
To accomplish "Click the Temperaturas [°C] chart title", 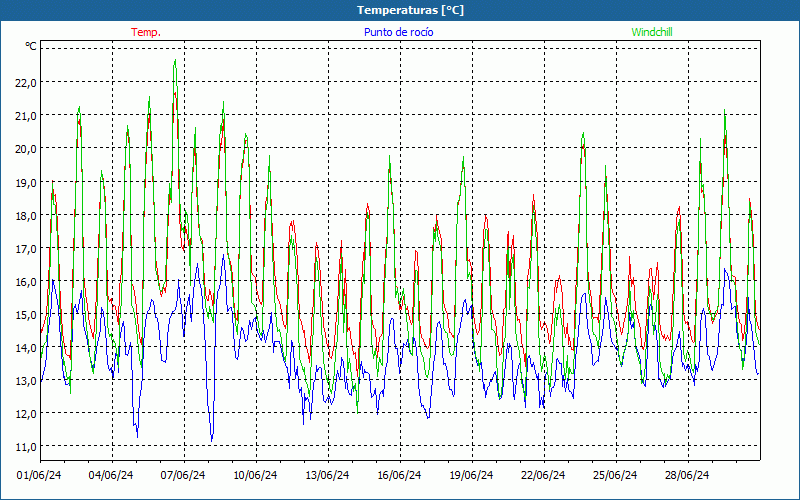I will point(410,10).
